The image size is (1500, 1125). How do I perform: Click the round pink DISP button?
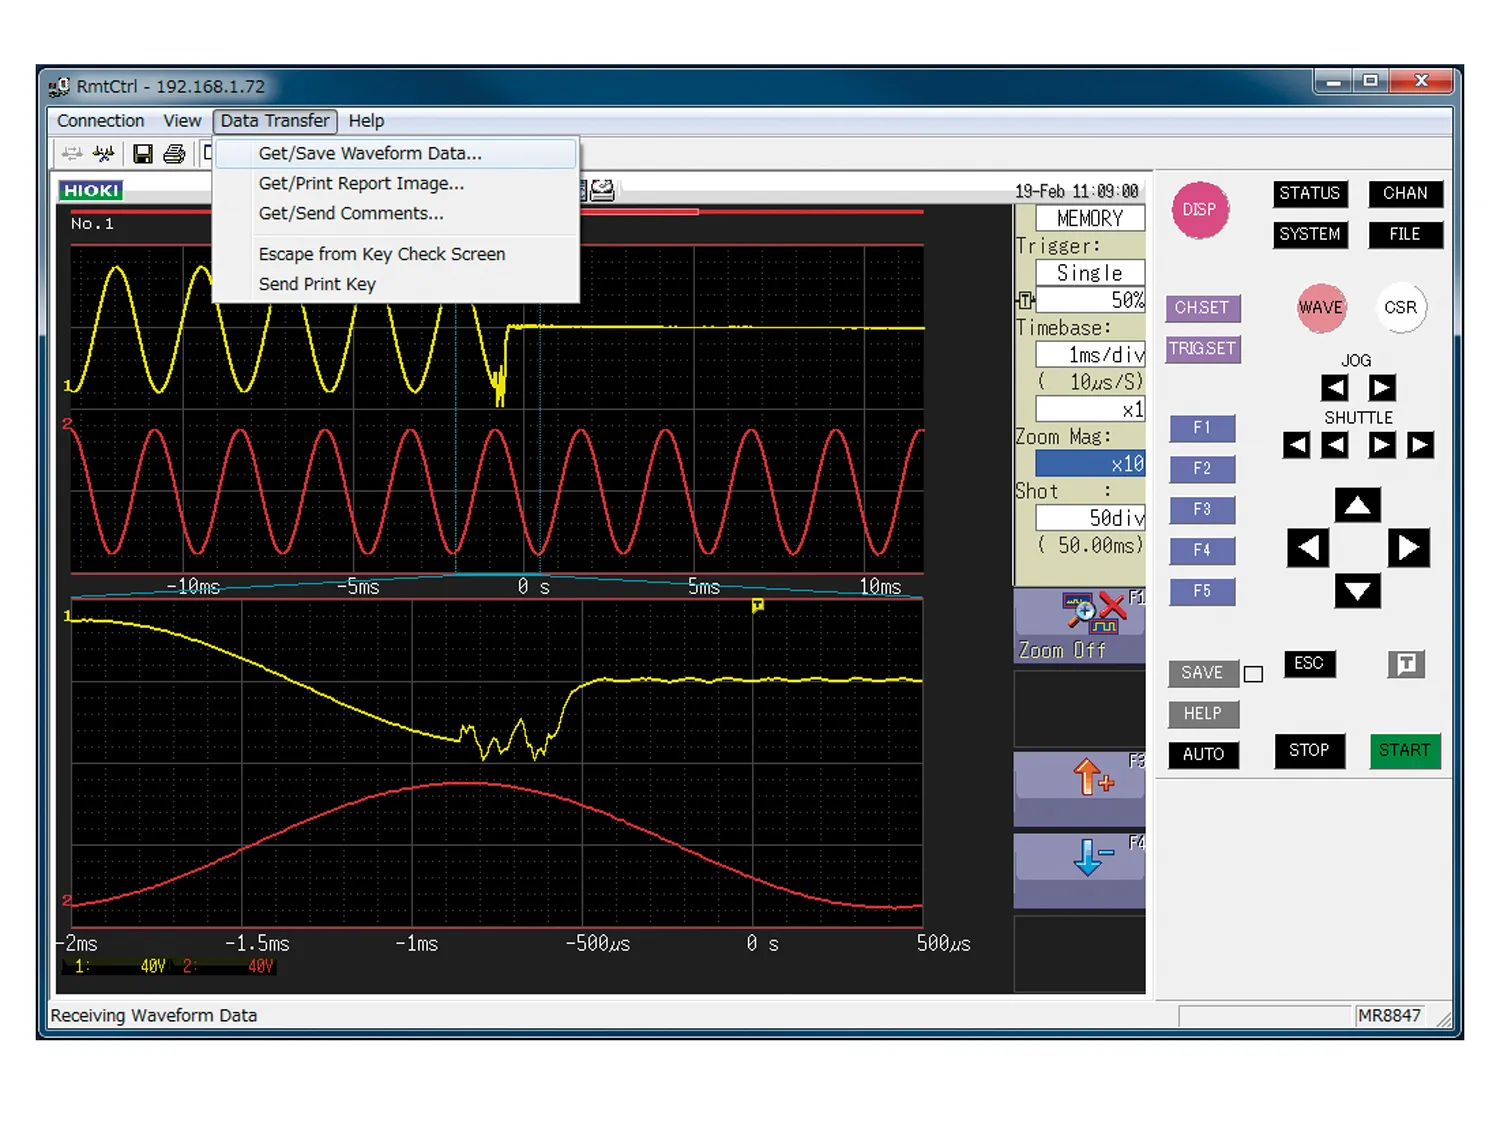point(1199,209)
